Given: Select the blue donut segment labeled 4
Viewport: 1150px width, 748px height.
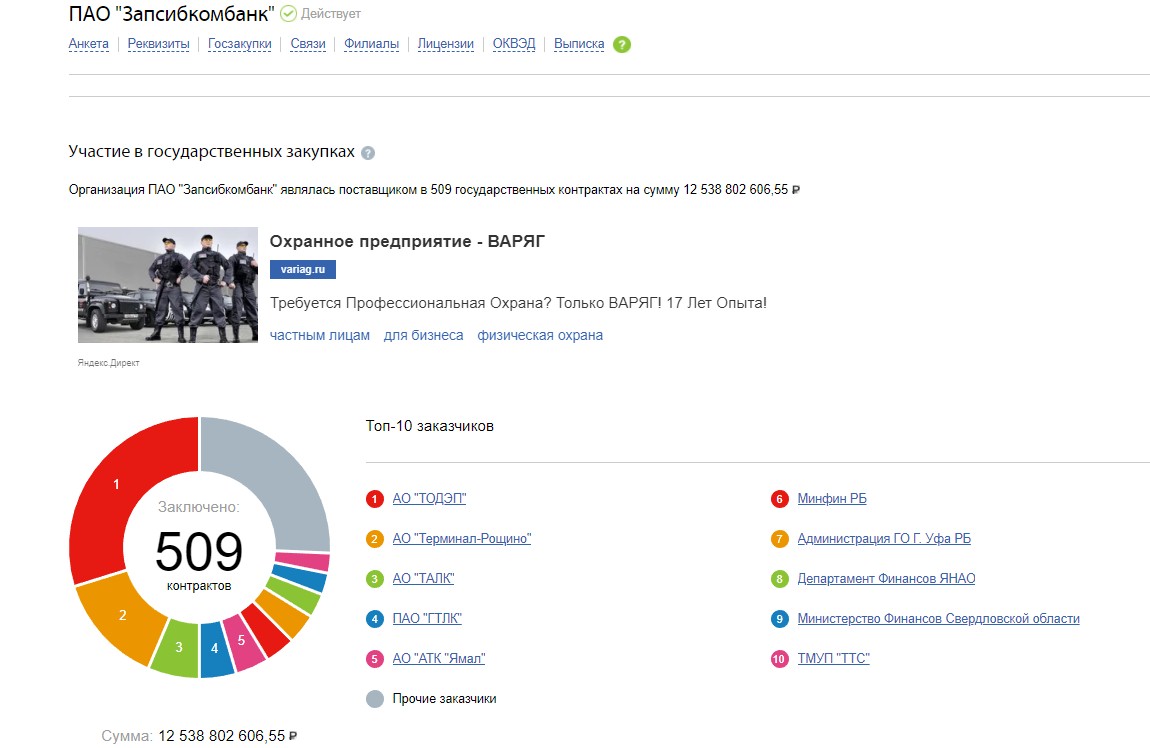Looking at the screenshot, I should 216,649.
